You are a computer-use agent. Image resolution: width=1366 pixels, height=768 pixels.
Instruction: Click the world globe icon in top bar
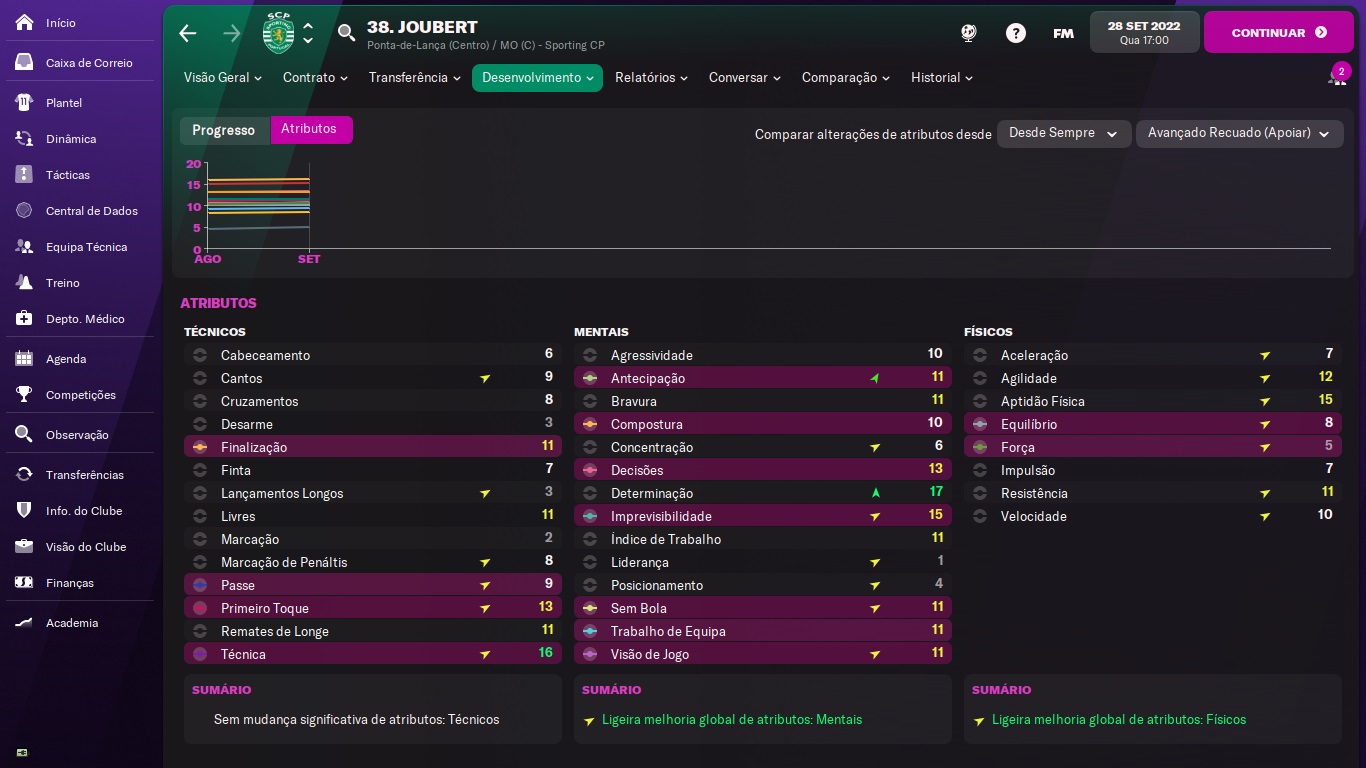tap(968, 33)
